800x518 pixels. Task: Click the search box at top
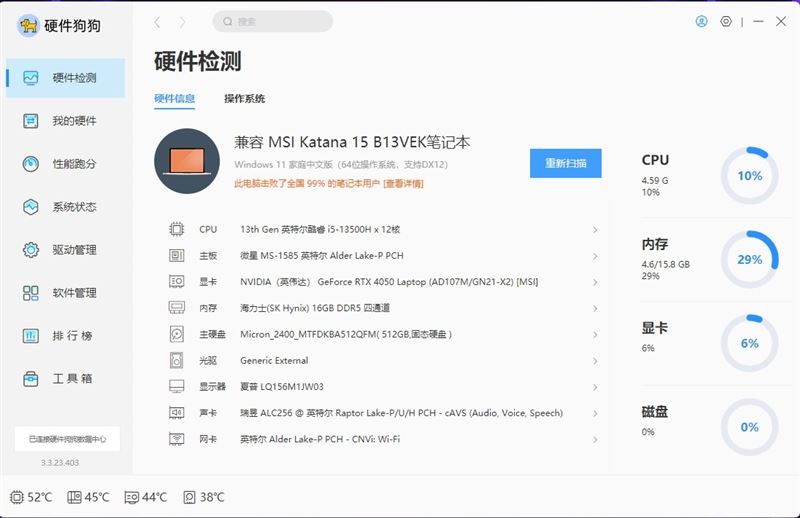tap(272, 21)
